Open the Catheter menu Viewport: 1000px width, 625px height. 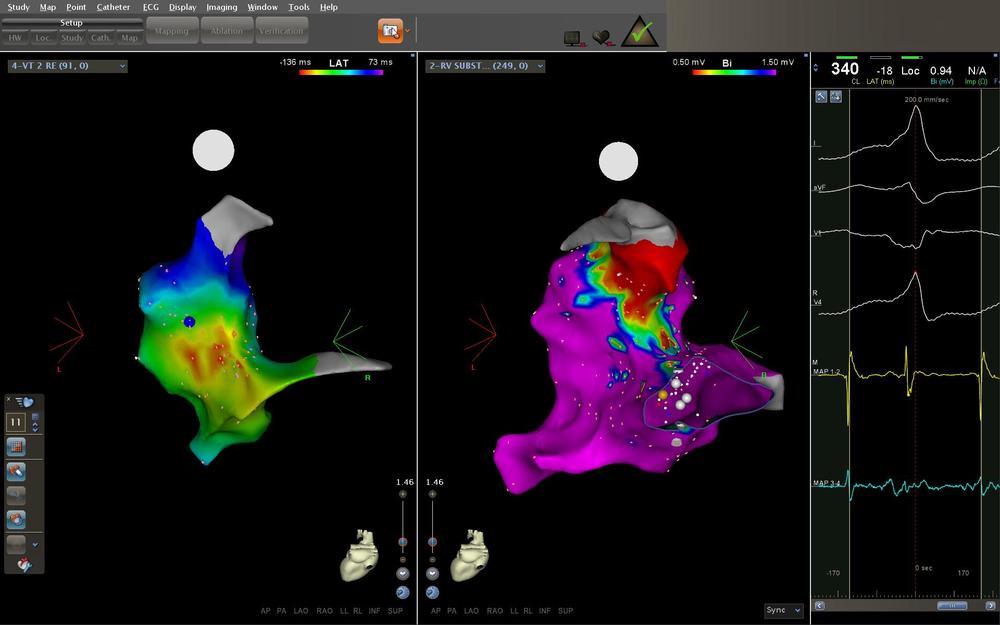(x=113, y=7)
